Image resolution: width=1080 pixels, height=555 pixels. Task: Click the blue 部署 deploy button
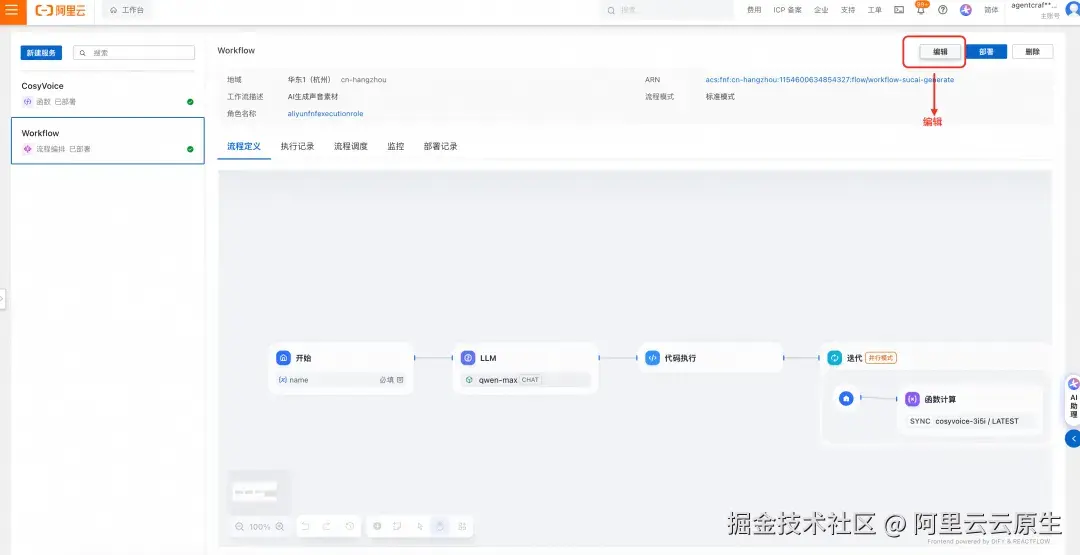click(x=986, y=52)
